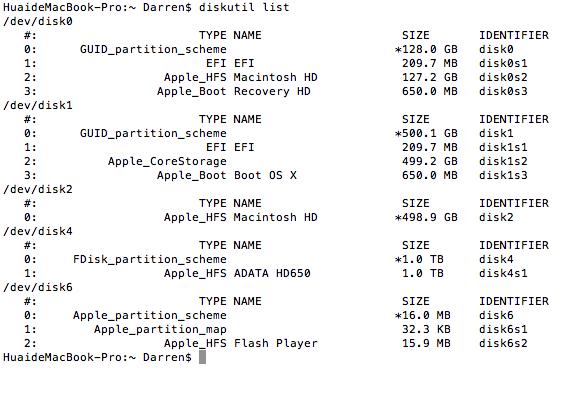This screenshot has height=412, width=561.
Task: Select the '499.2 GB' size value
Action: [x=430, y=161]
